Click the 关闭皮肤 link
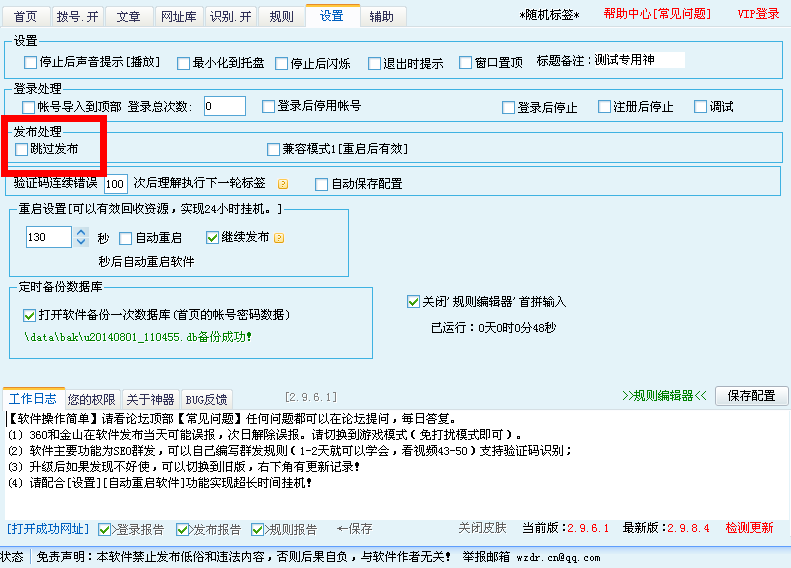Screen dimensions: 791x568 click(x=483, y=528)
